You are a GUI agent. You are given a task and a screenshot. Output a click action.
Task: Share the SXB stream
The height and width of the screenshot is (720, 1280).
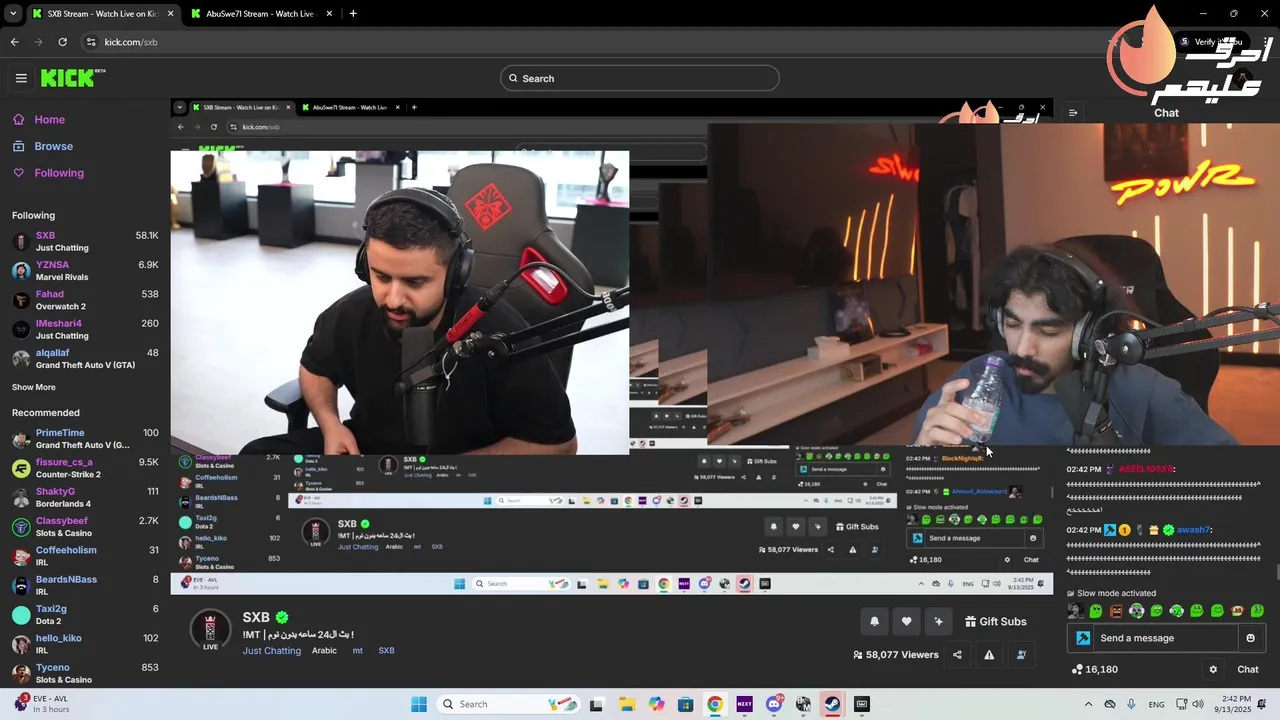957,655
